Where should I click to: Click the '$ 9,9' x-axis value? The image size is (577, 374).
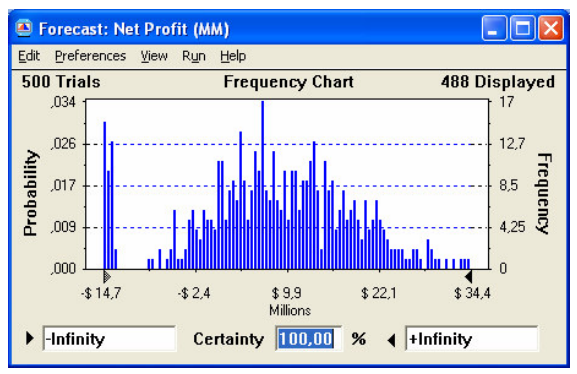(x=286, y=293)
